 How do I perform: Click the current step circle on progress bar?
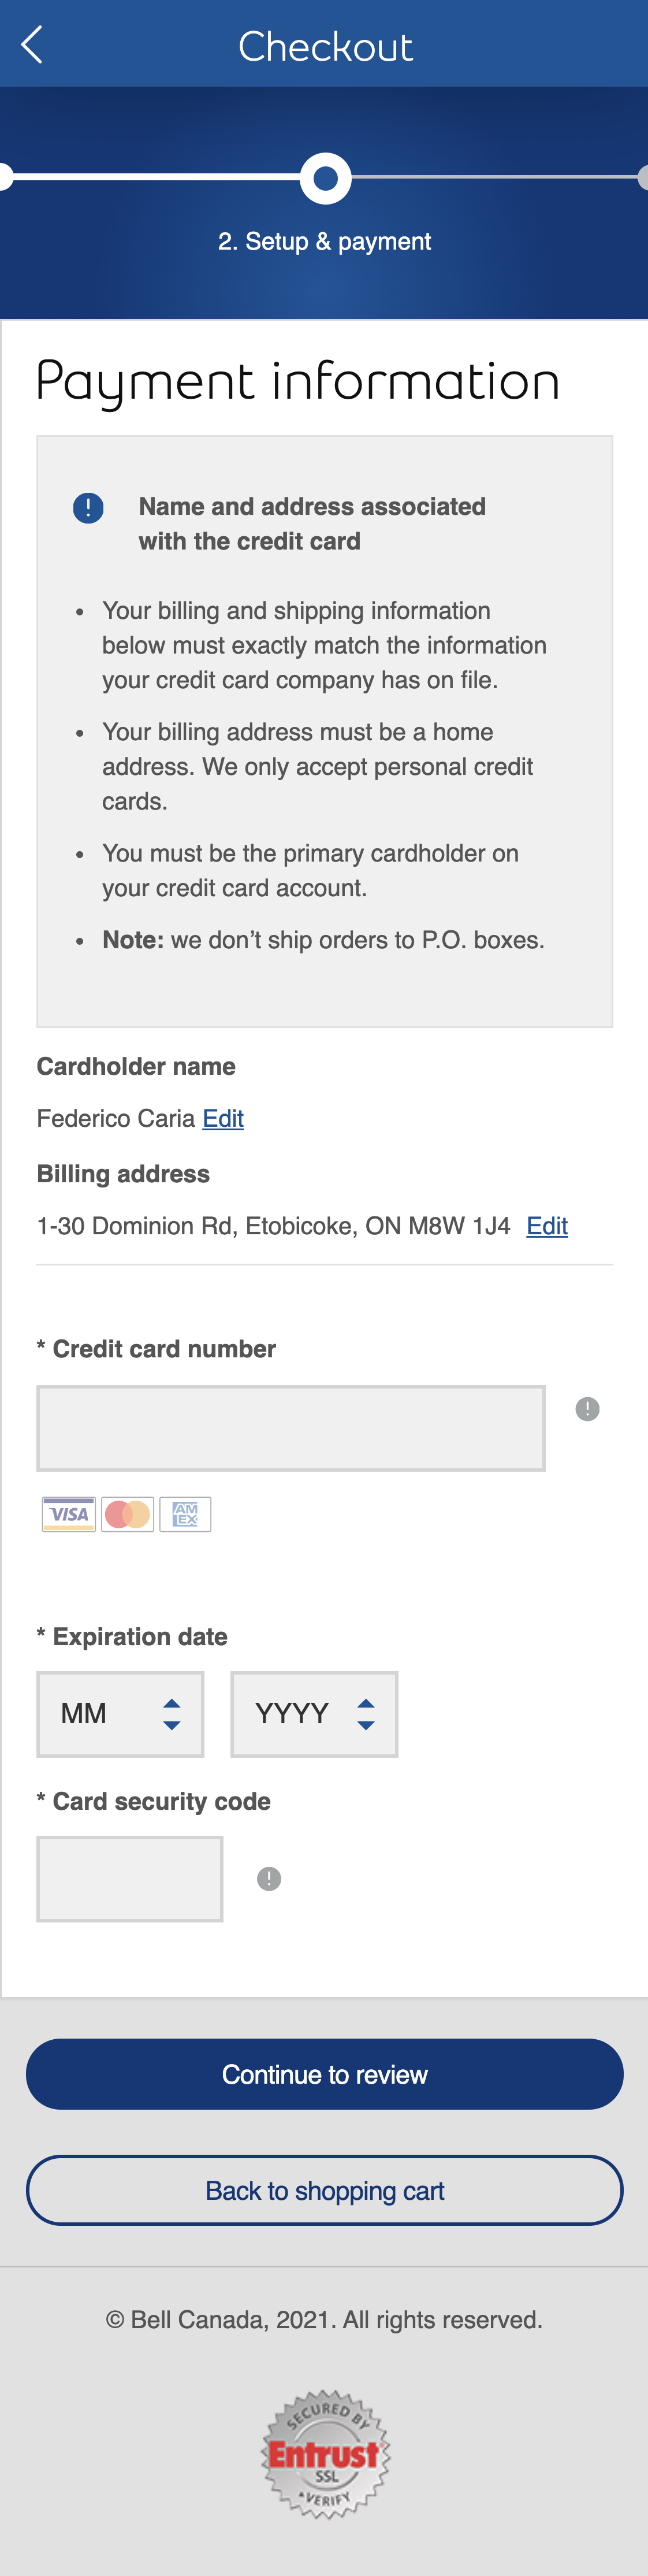(x=325, y=178)
